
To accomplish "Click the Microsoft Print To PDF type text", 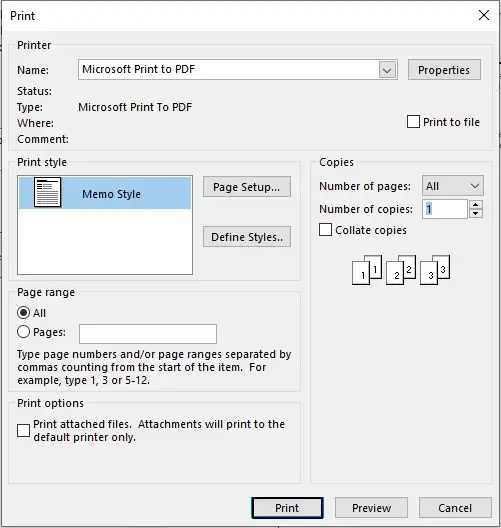I will [135, 107].
